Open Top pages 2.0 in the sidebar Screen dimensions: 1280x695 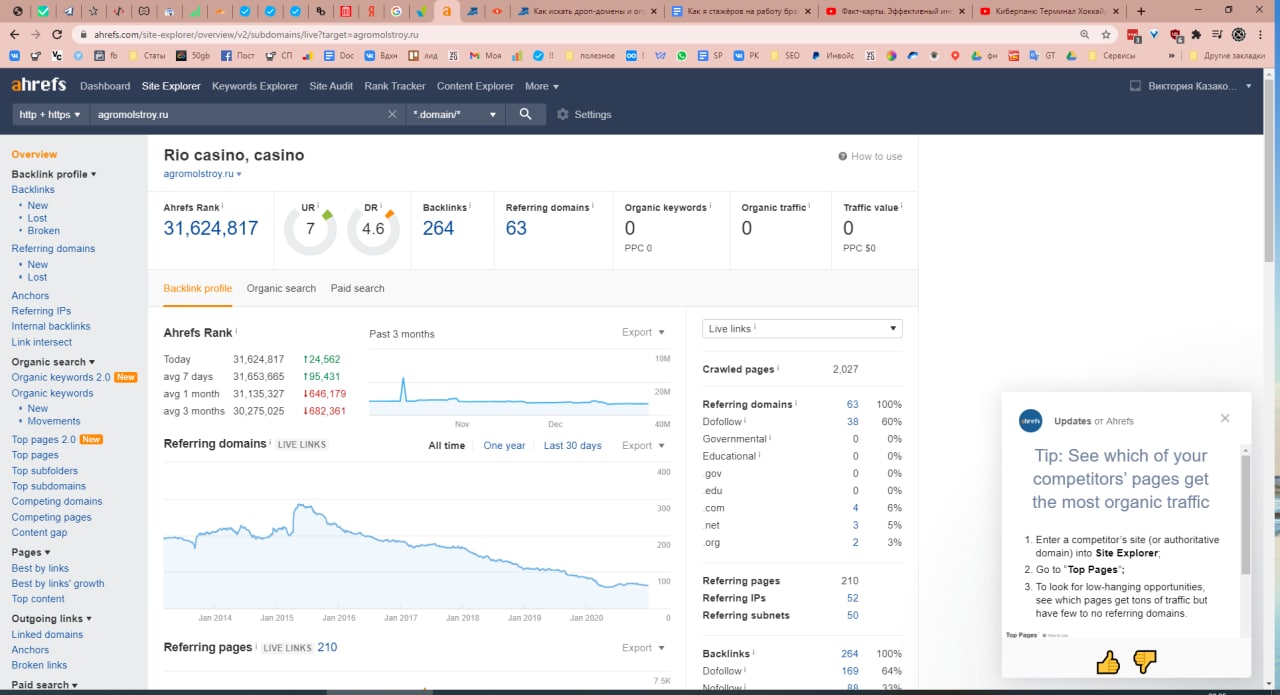[43, 439]
